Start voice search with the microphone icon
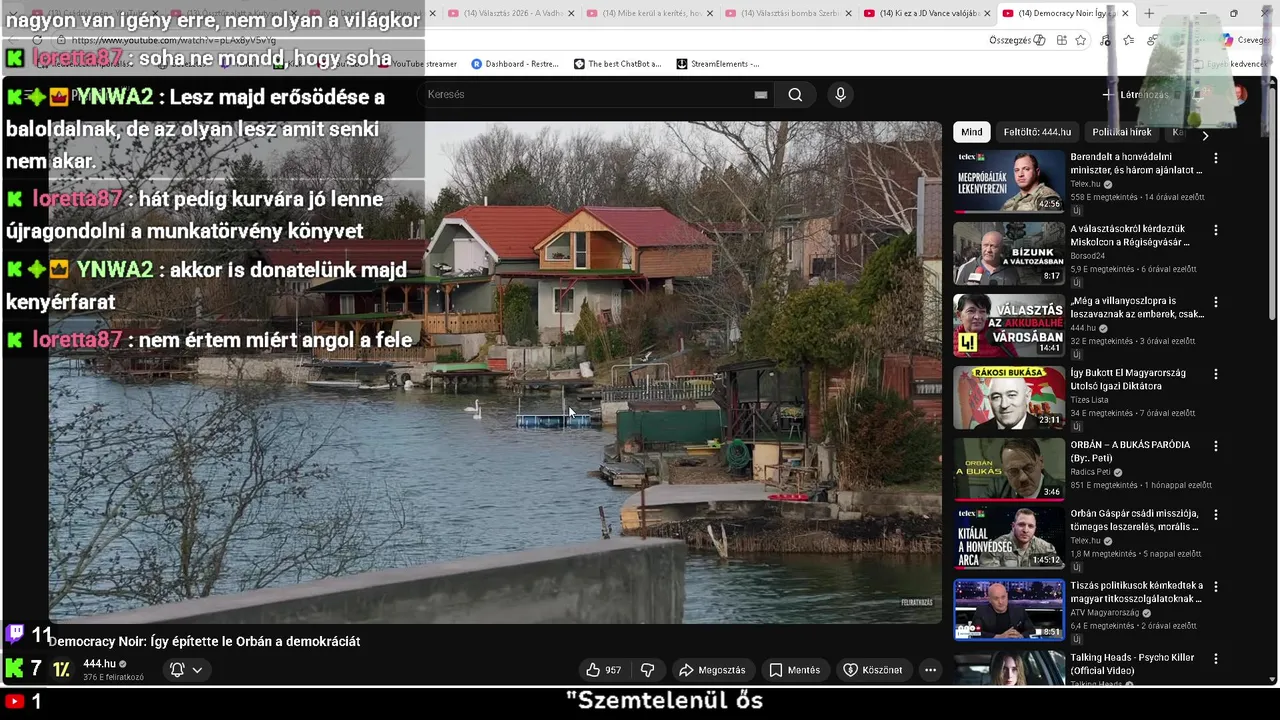The width and height of the screenshot is (1280, 720). (840, 94)
